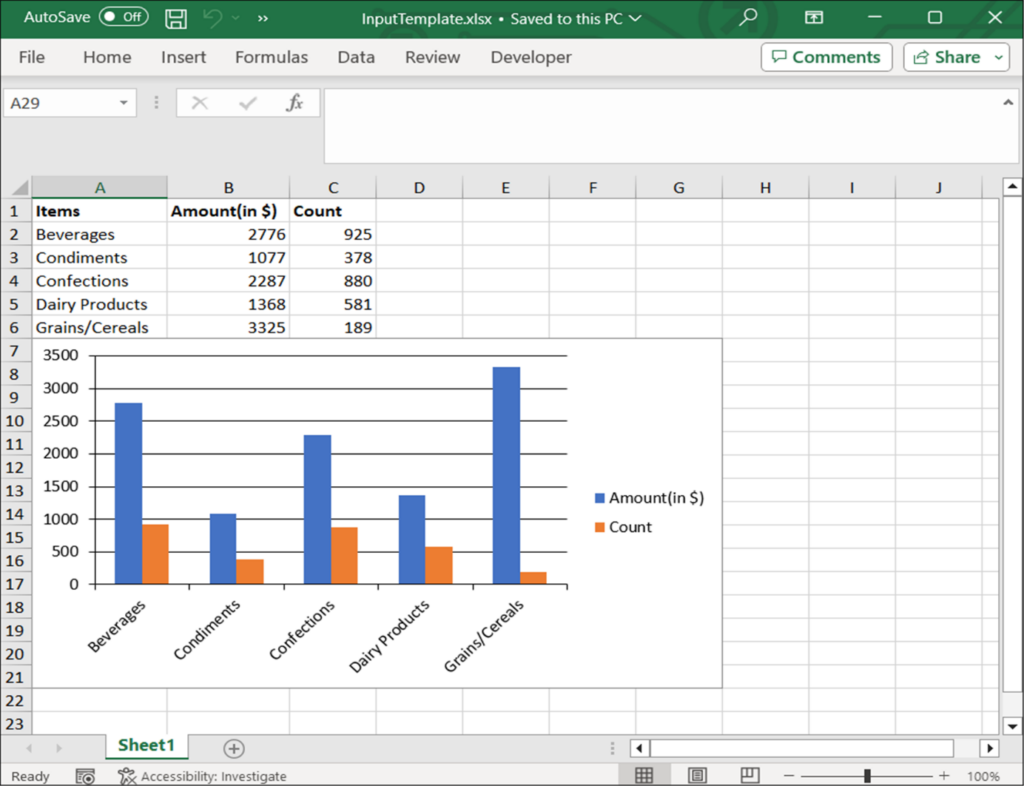
Task: Select column C header
Action: tap(333, 188)
